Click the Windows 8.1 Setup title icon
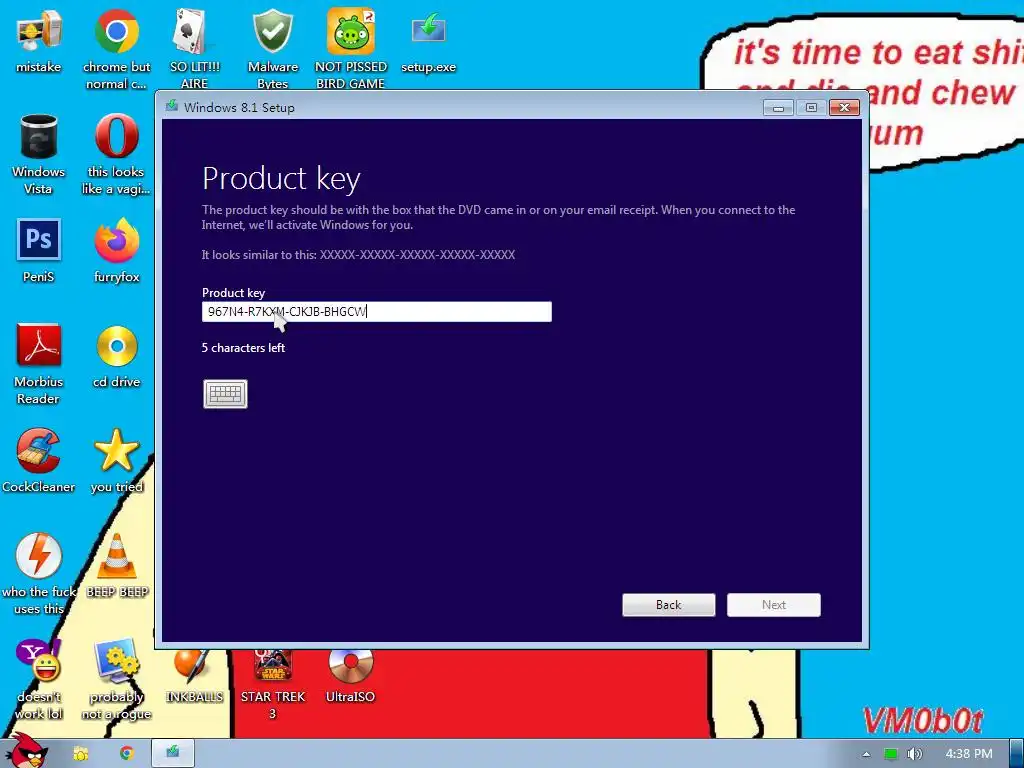Viewport: 1024px width, 768px height. coord(172,106)
